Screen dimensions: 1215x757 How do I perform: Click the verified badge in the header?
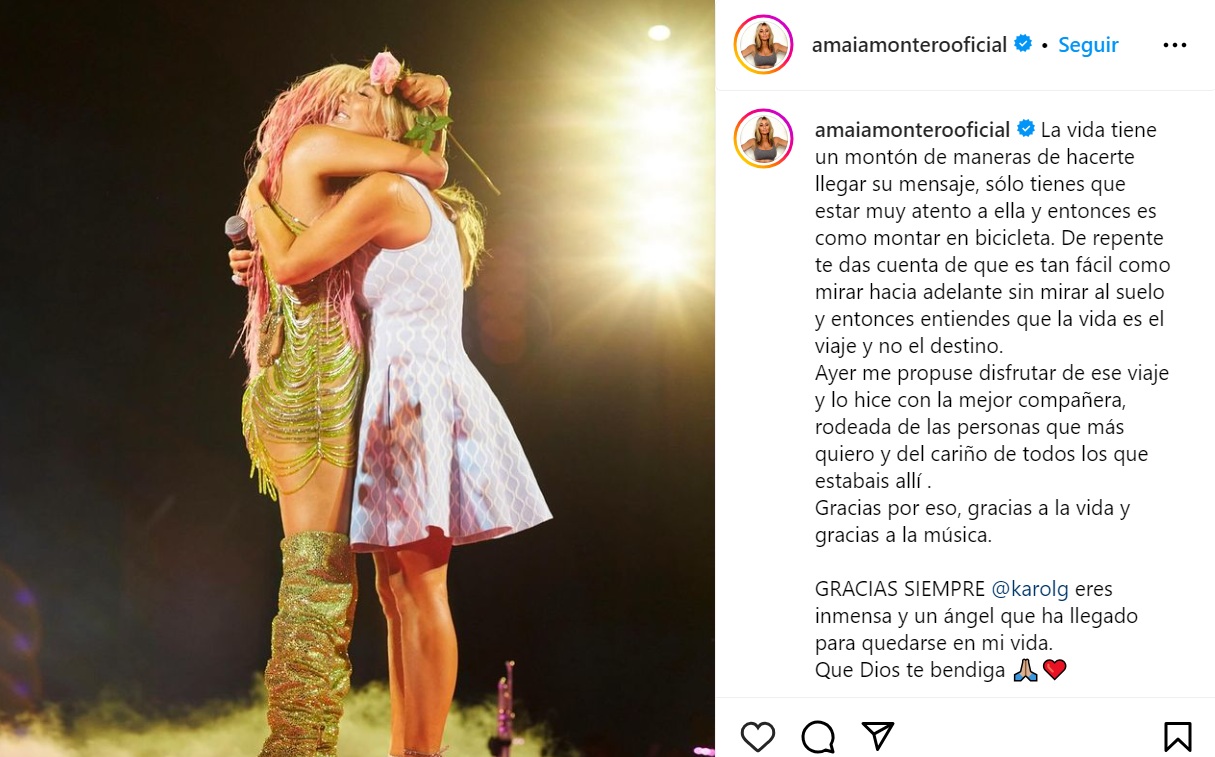[1023, 44]
